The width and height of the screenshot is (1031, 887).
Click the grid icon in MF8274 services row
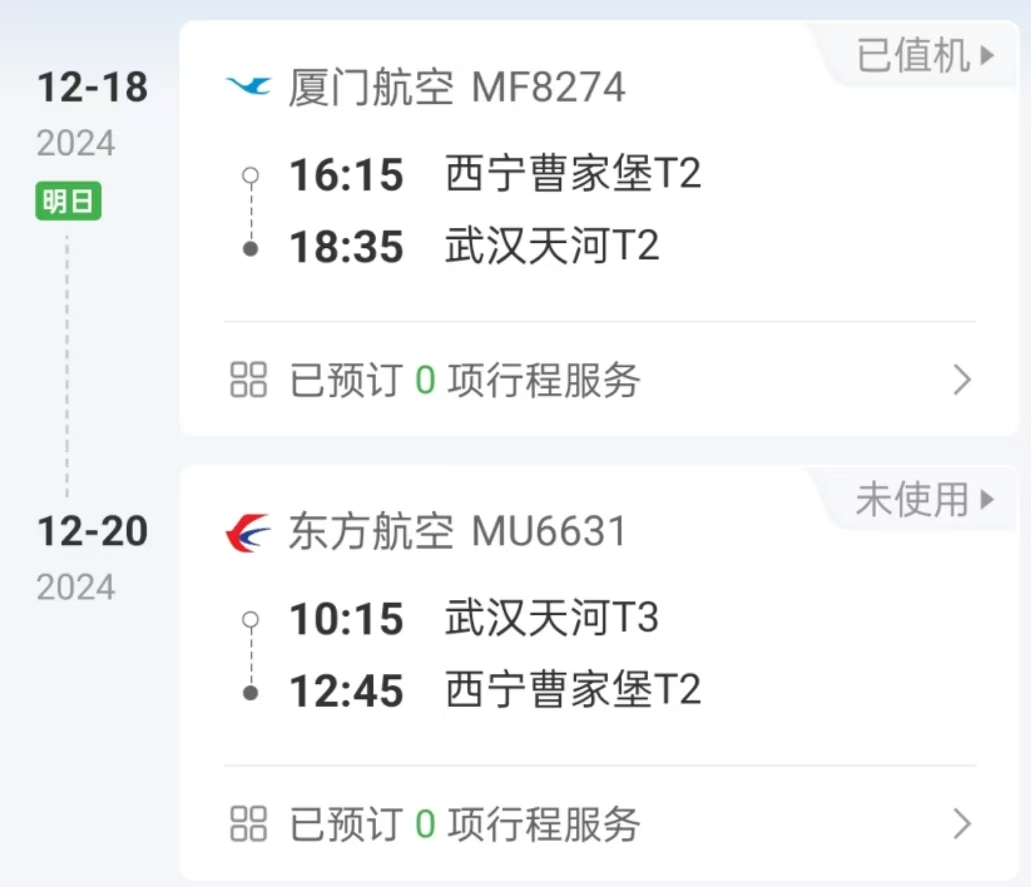click(x=249, y=380)
